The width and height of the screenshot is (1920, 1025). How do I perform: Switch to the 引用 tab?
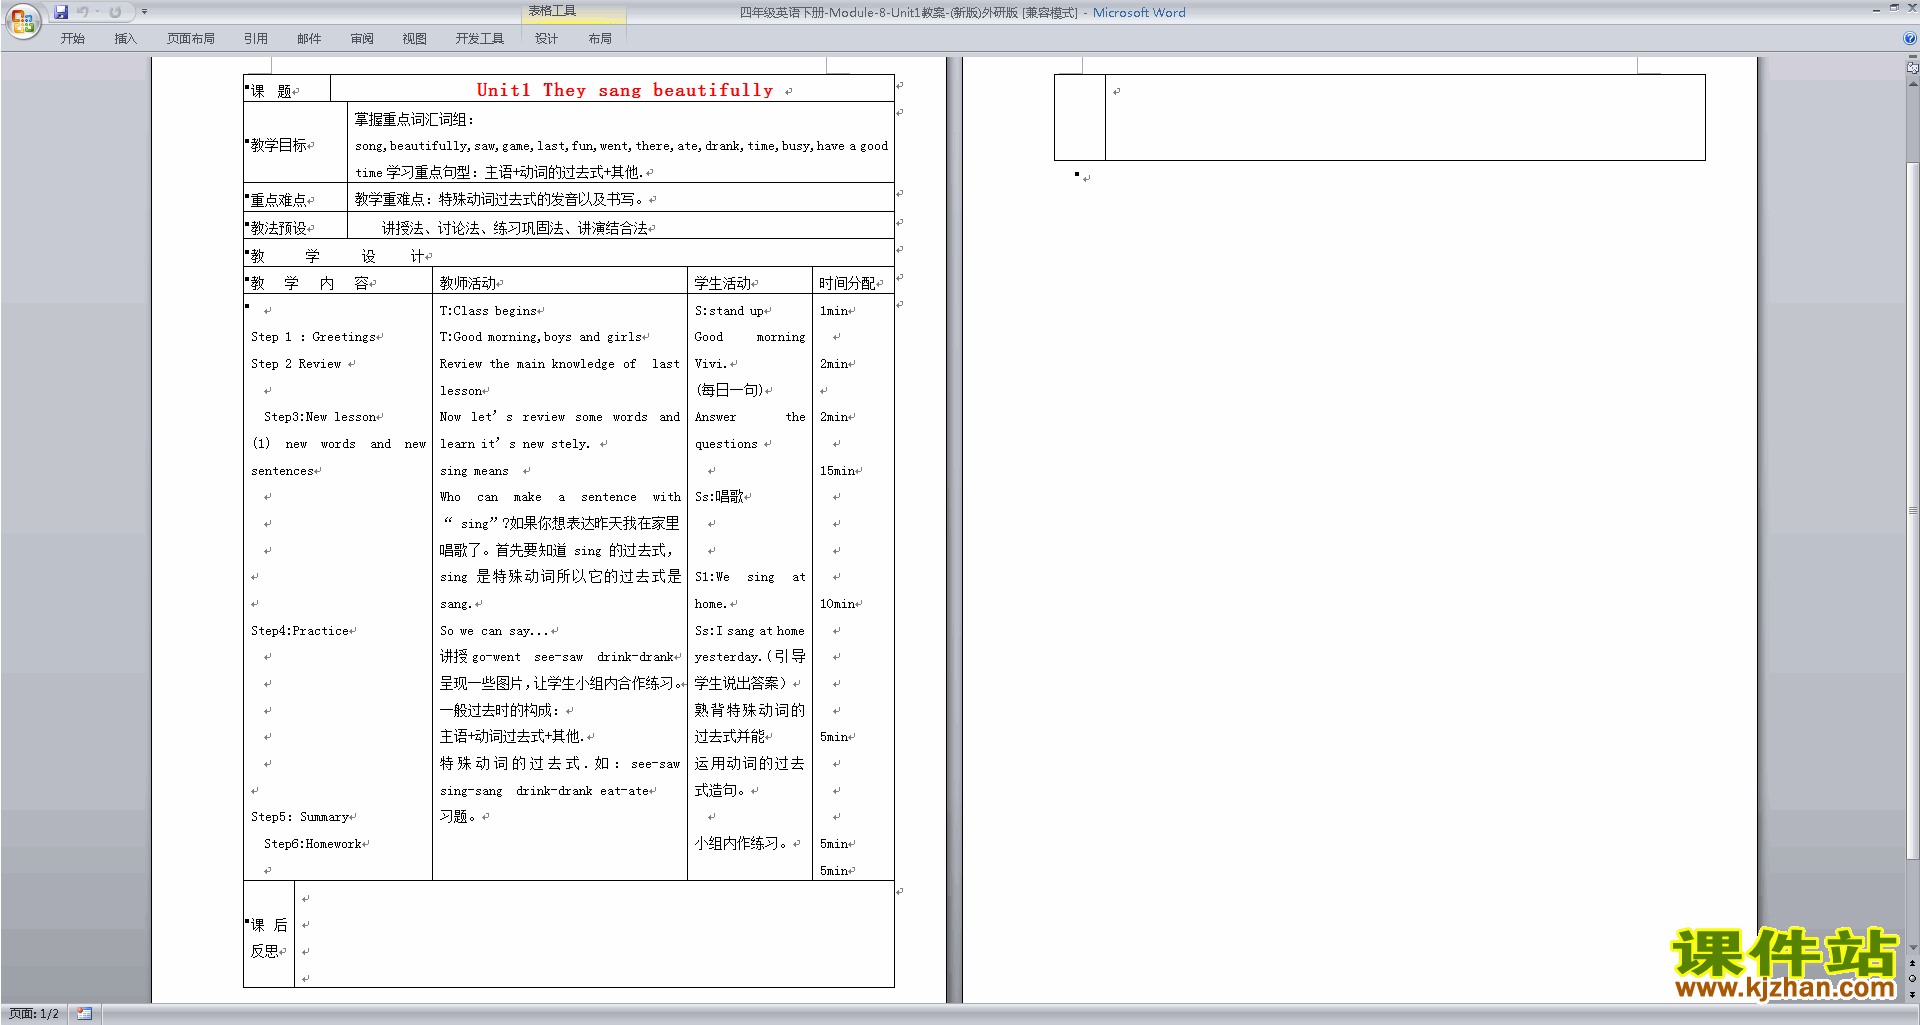pos(256,38)
